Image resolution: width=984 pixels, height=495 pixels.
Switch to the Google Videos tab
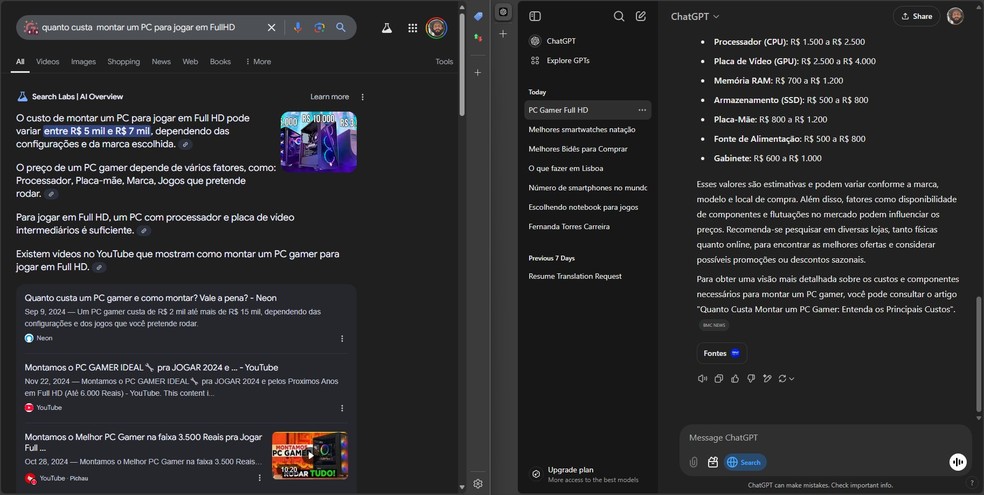click(48, 61)
